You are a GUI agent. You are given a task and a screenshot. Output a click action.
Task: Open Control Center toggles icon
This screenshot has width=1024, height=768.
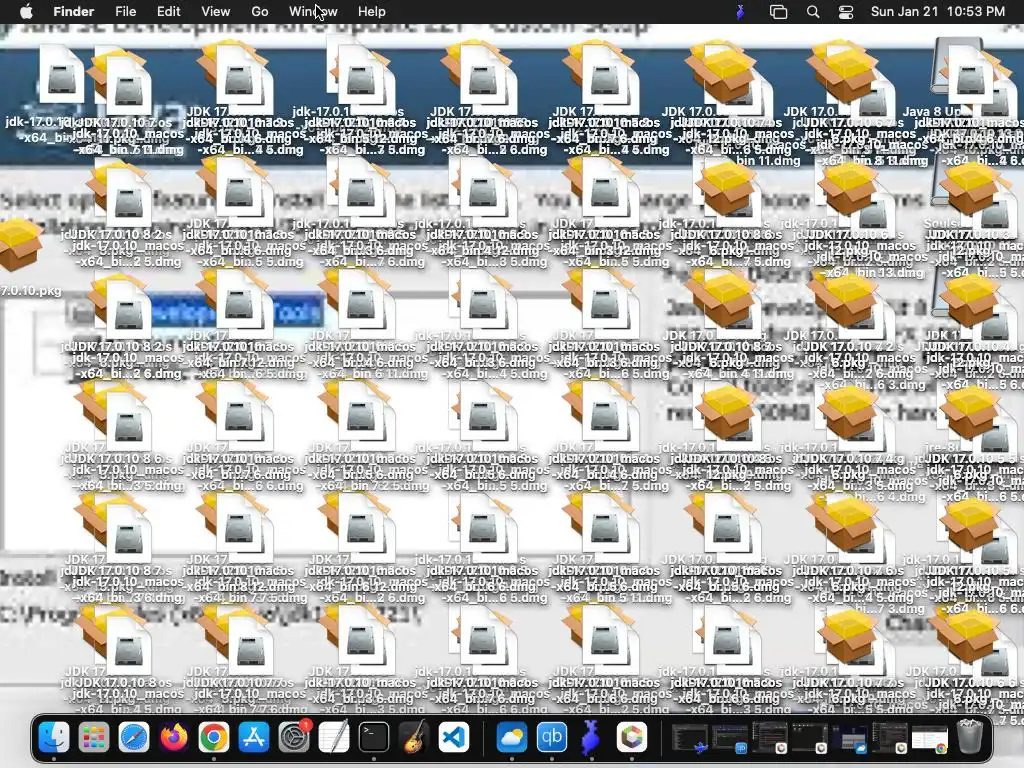click(846, 12)
